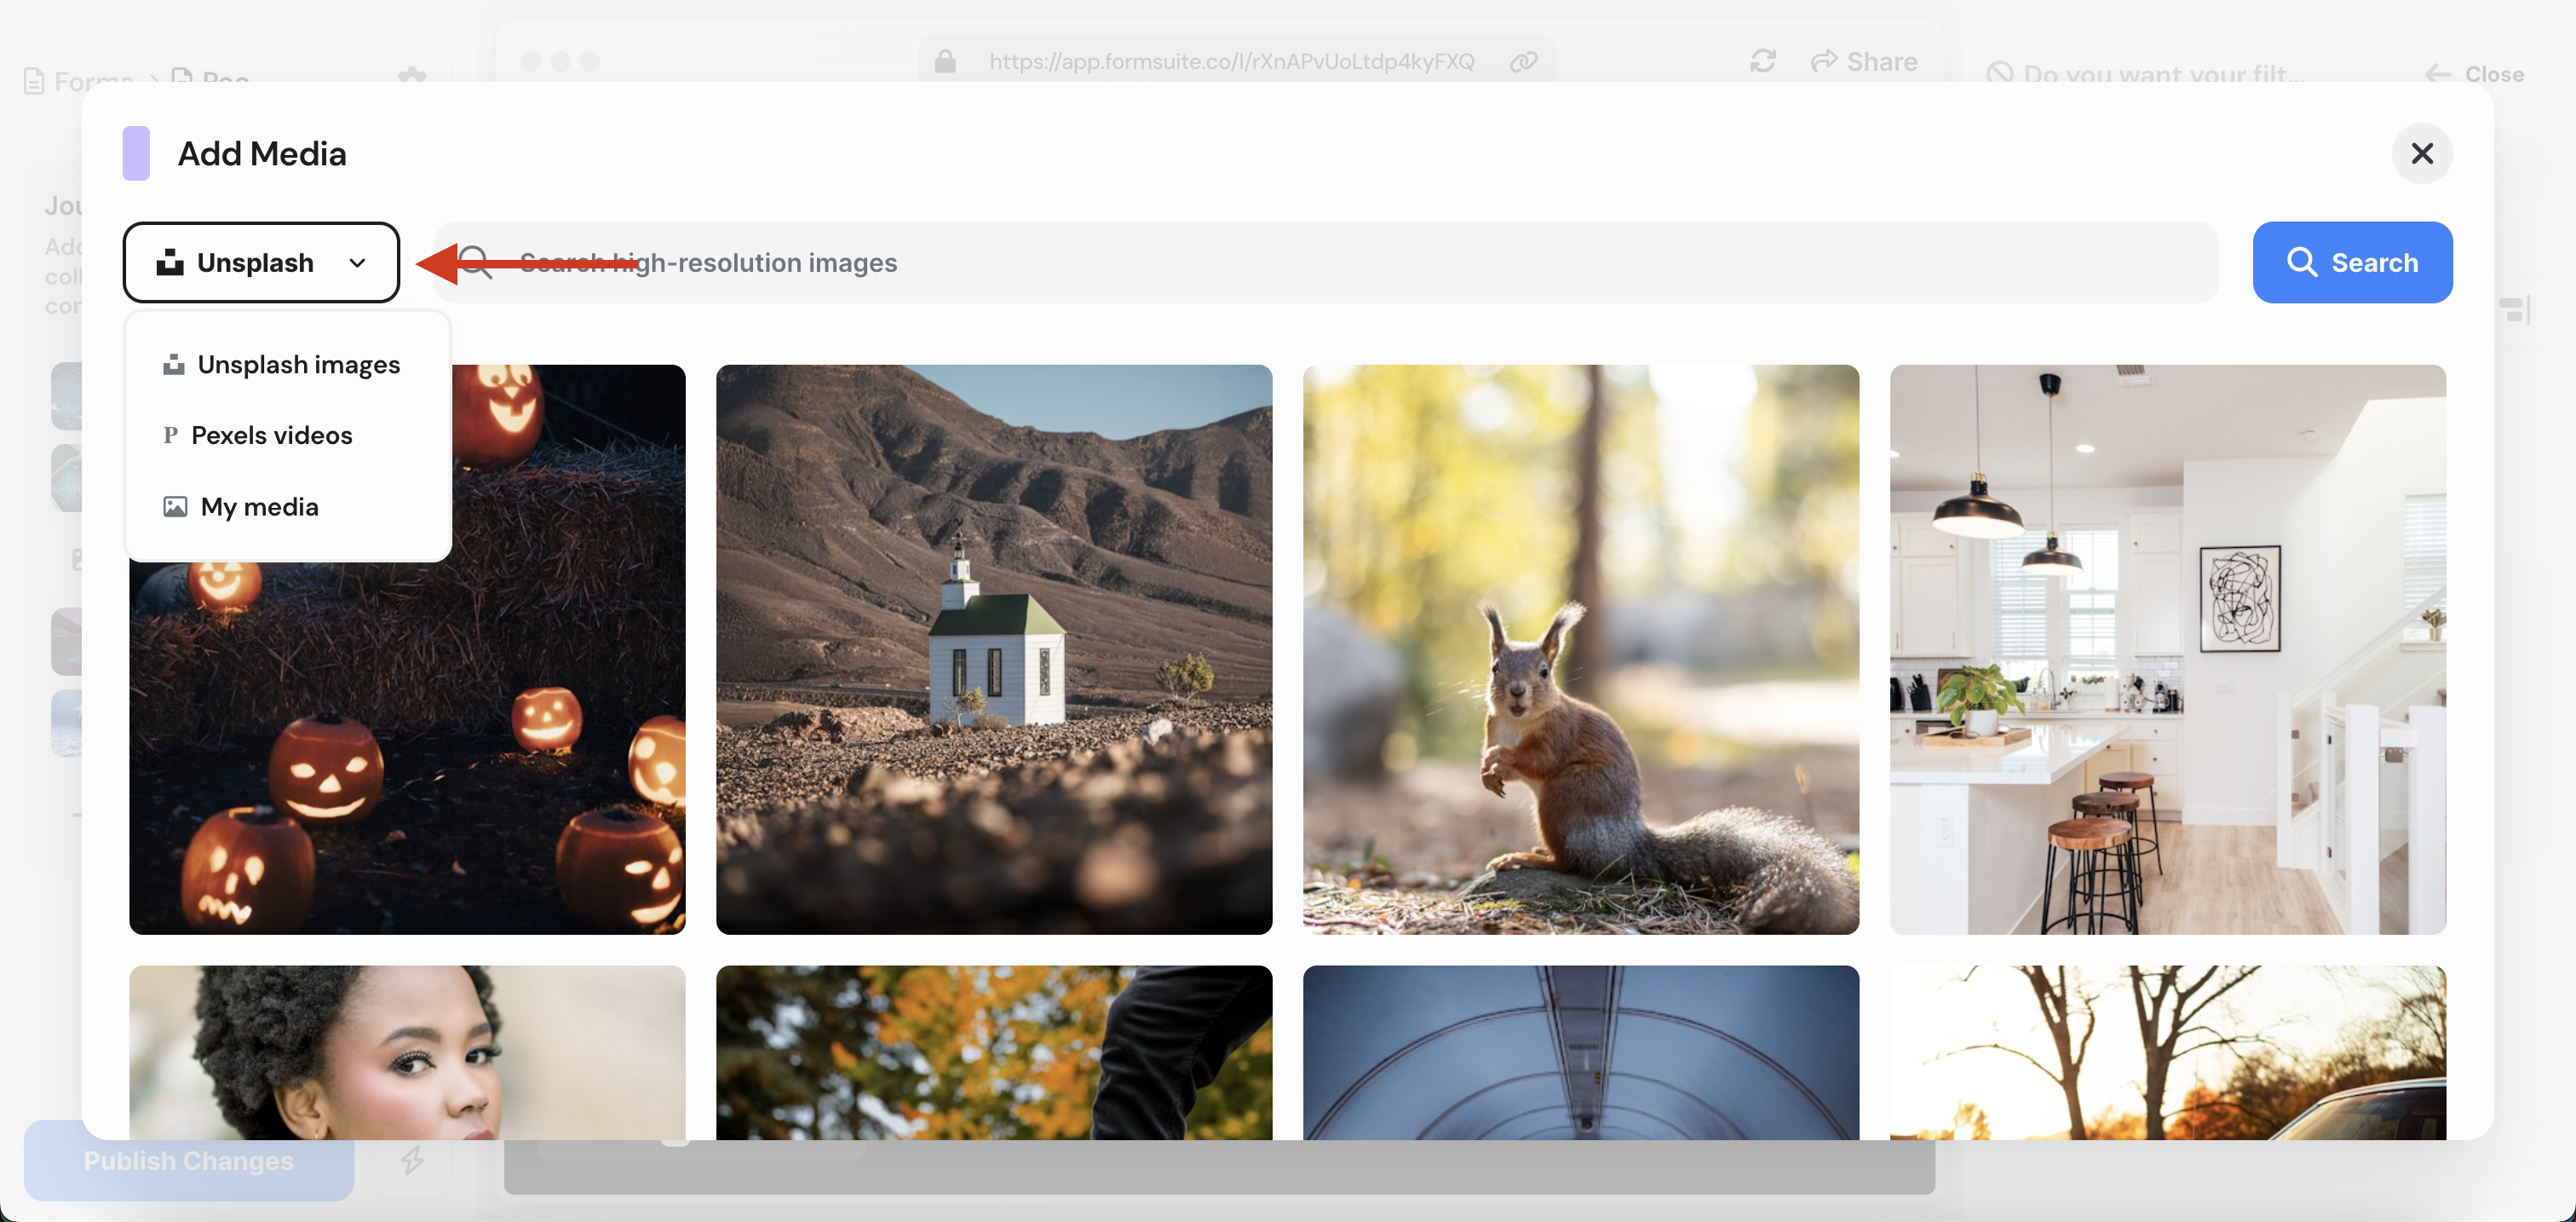Viewport: 2576px width, 1222px height.
Task: Select the white chapel mountain photo
Action: click(993, 649)
